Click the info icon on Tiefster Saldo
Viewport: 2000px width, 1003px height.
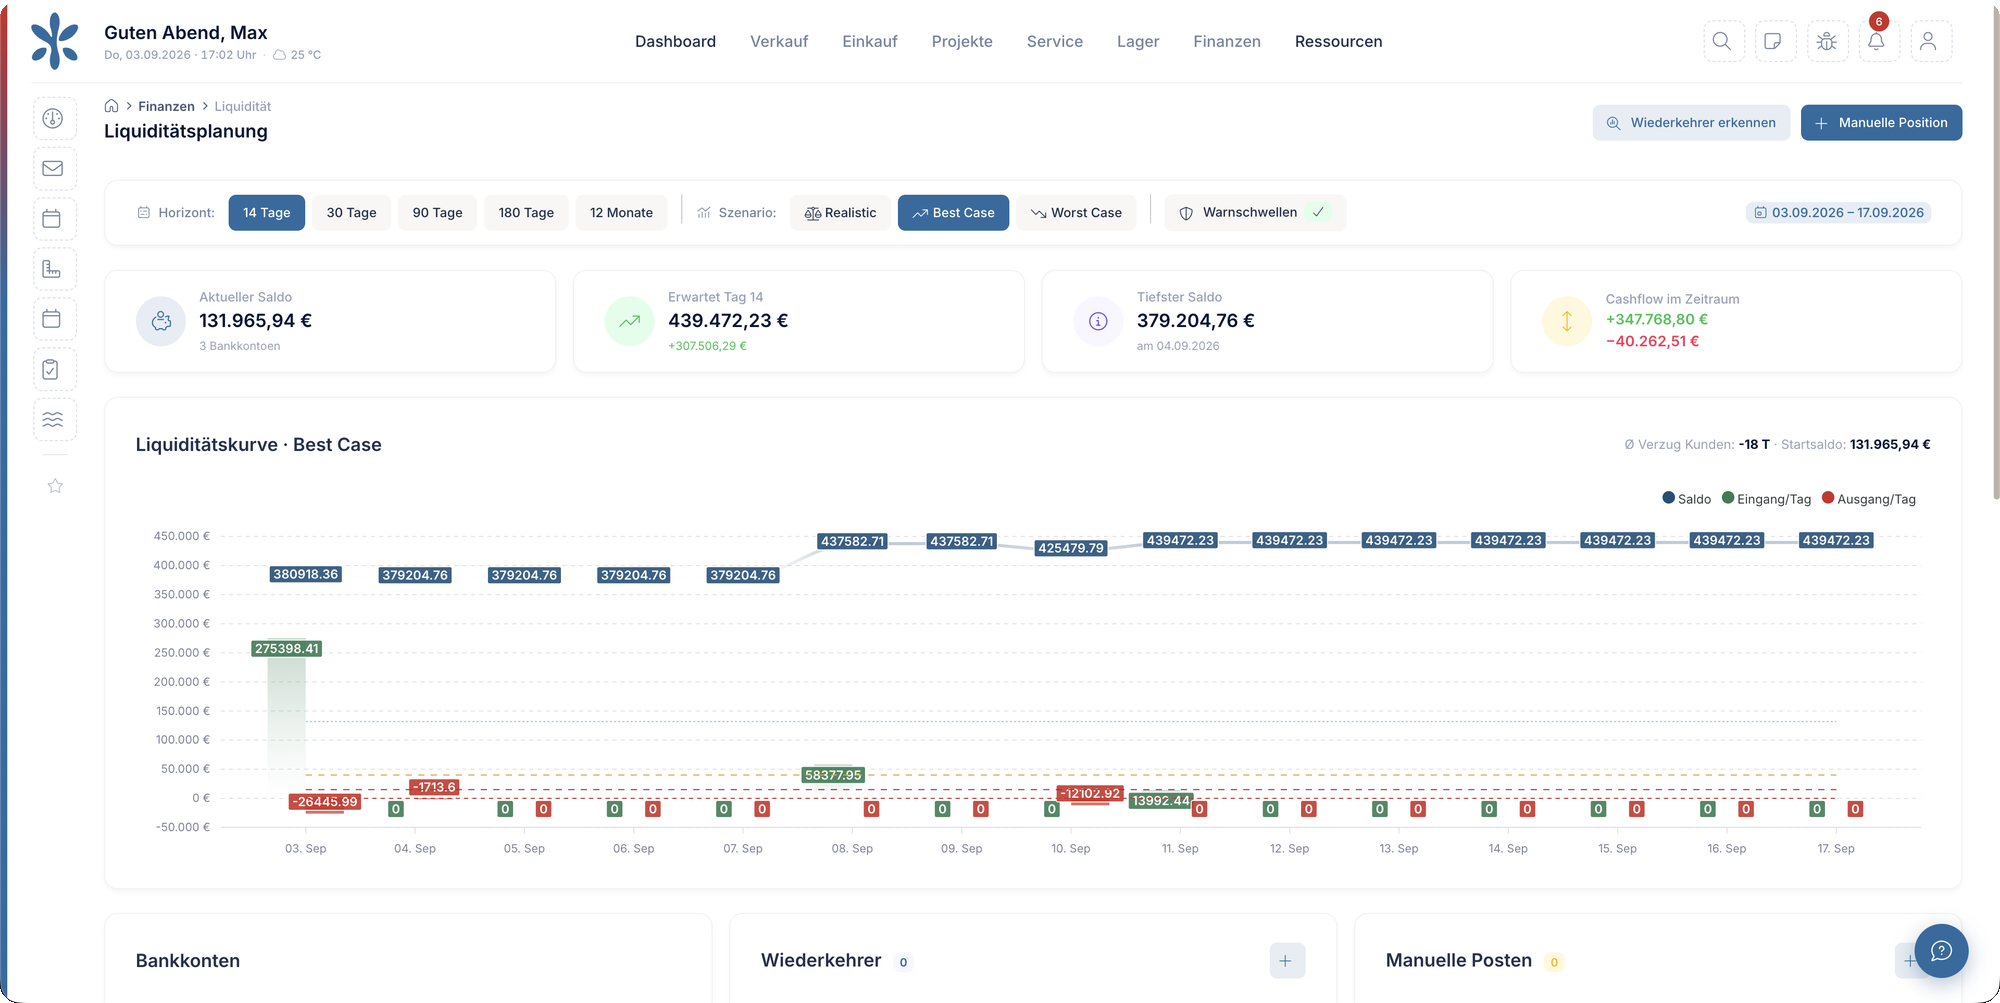click(x=1098, y=321)
